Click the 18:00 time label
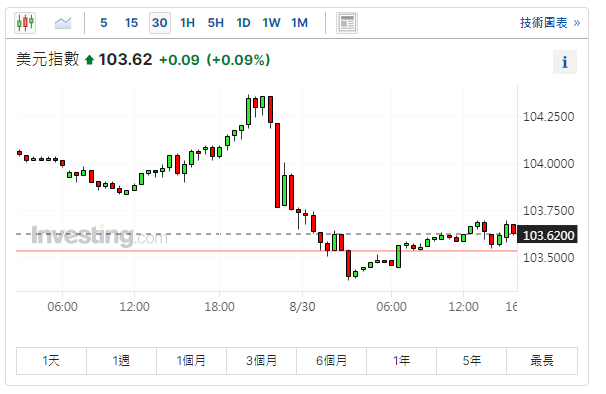Screen dimensions: 606x394 pos(219,307)
